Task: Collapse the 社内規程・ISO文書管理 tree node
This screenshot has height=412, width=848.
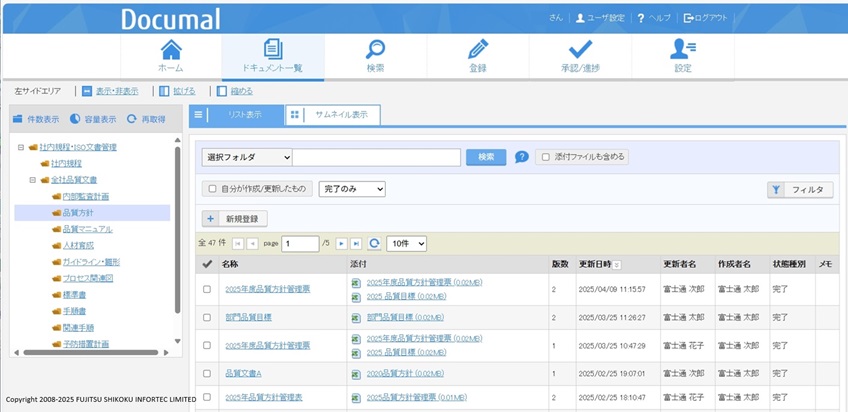Action: coord(21,147)
